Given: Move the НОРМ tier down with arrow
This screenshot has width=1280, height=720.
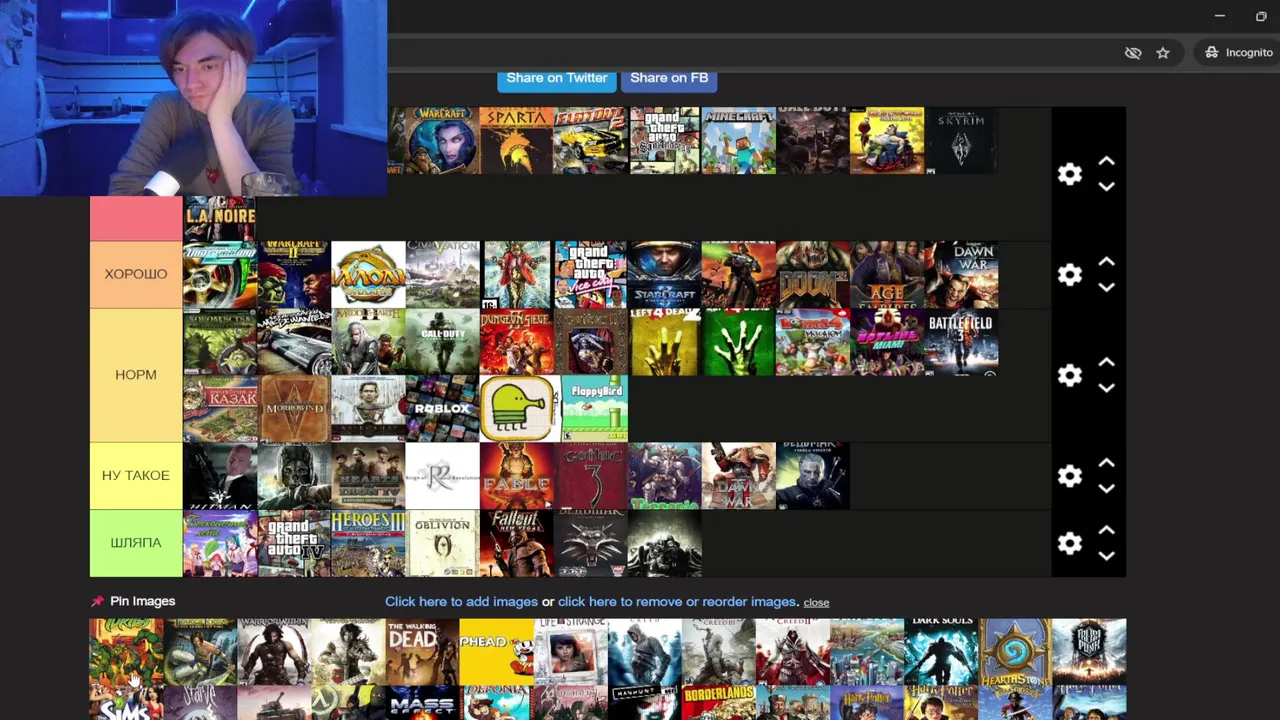Looking at the screenshot, I should (x=1106, y=388).
